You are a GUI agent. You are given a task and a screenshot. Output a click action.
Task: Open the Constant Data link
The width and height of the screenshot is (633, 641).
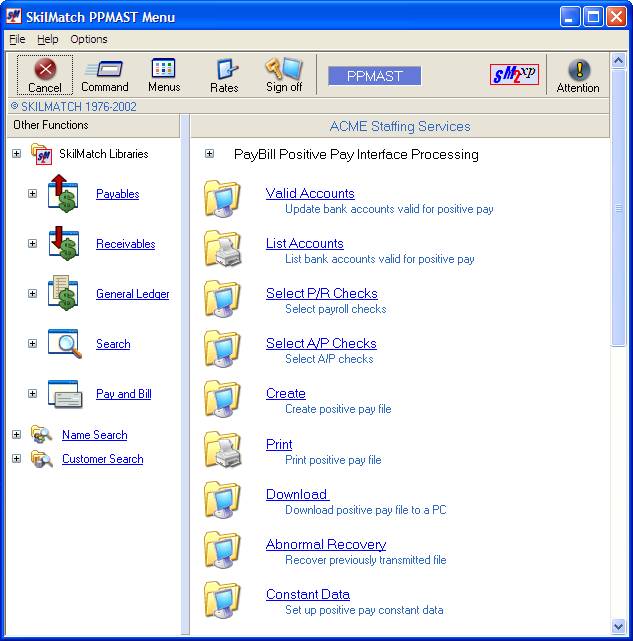[308, 594]
